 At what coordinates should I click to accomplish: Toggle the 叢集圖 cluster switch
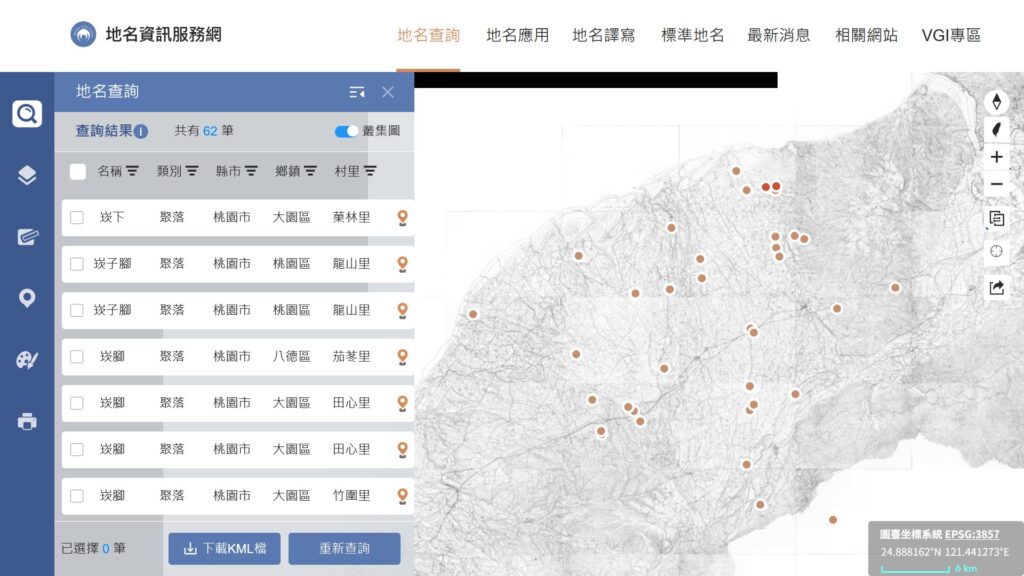(x=346, y=131)
